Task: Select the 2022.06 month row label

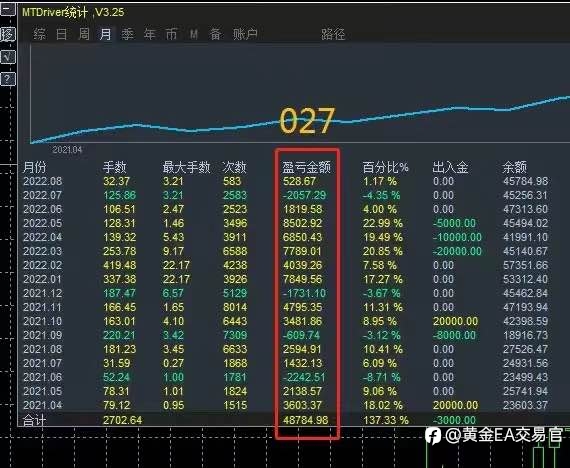Action: tap(43, 209)
